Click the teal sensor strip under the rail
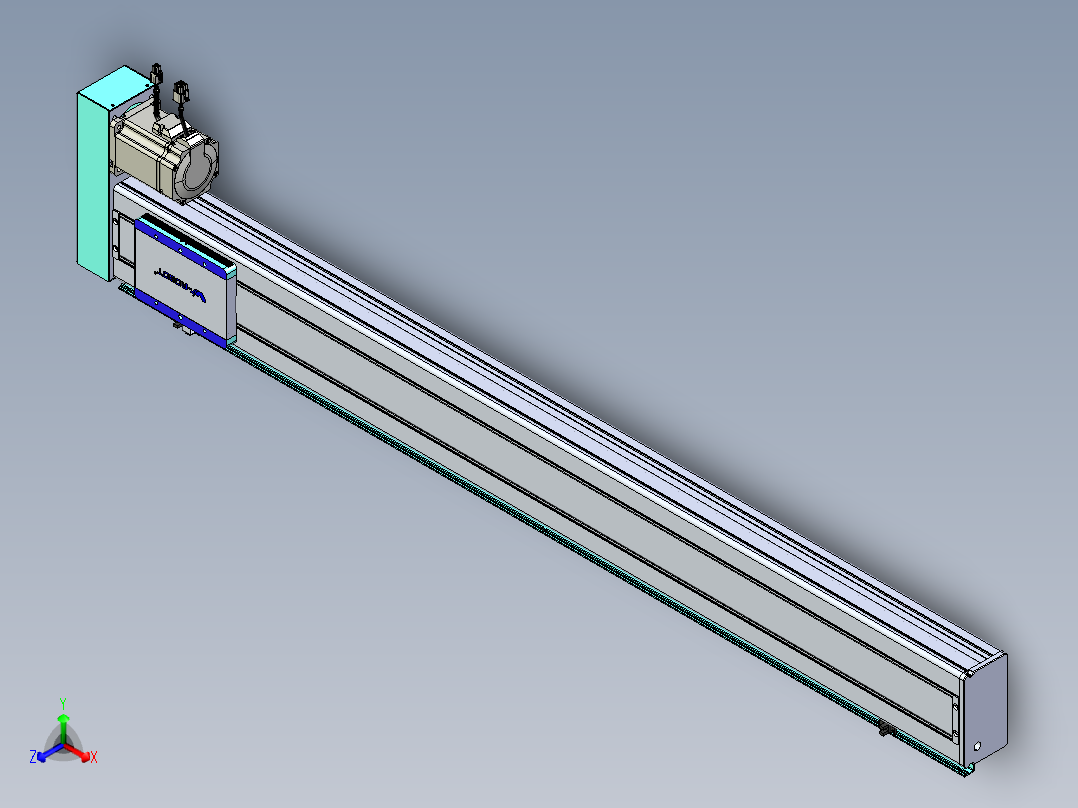Screen dimensions: 1078x808 [600, 562]
